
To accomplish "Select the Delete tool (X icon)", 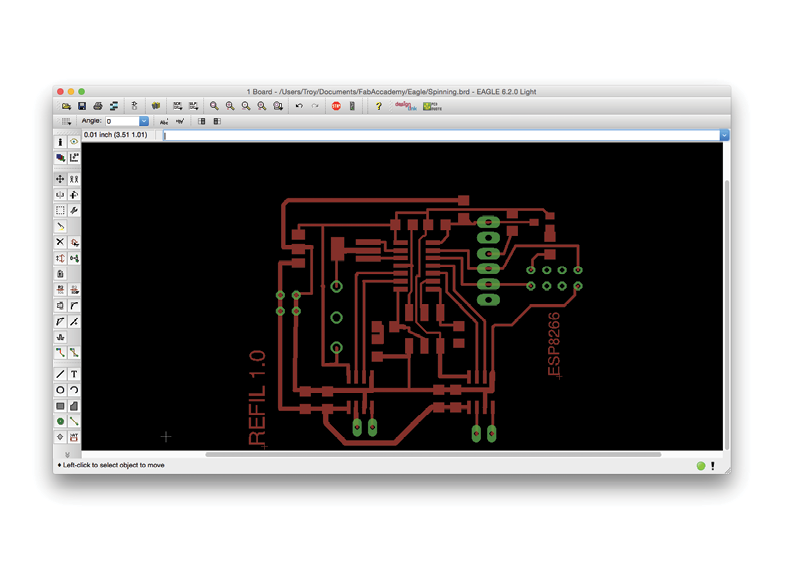I will coord(60,242).
